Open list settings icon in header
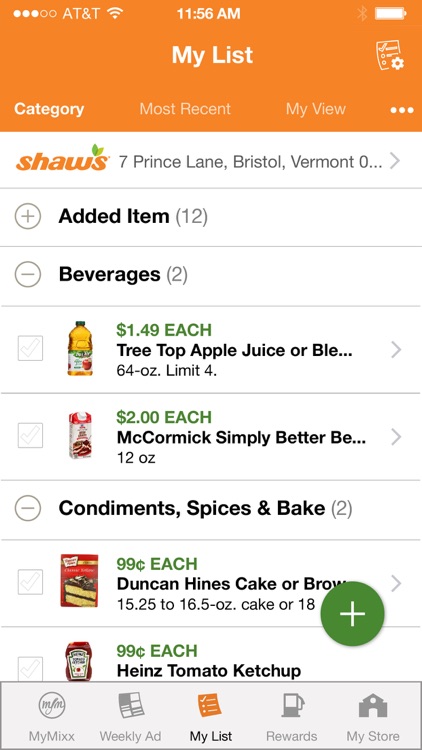Viewport: 422px width, 750px height. (390, 55)
